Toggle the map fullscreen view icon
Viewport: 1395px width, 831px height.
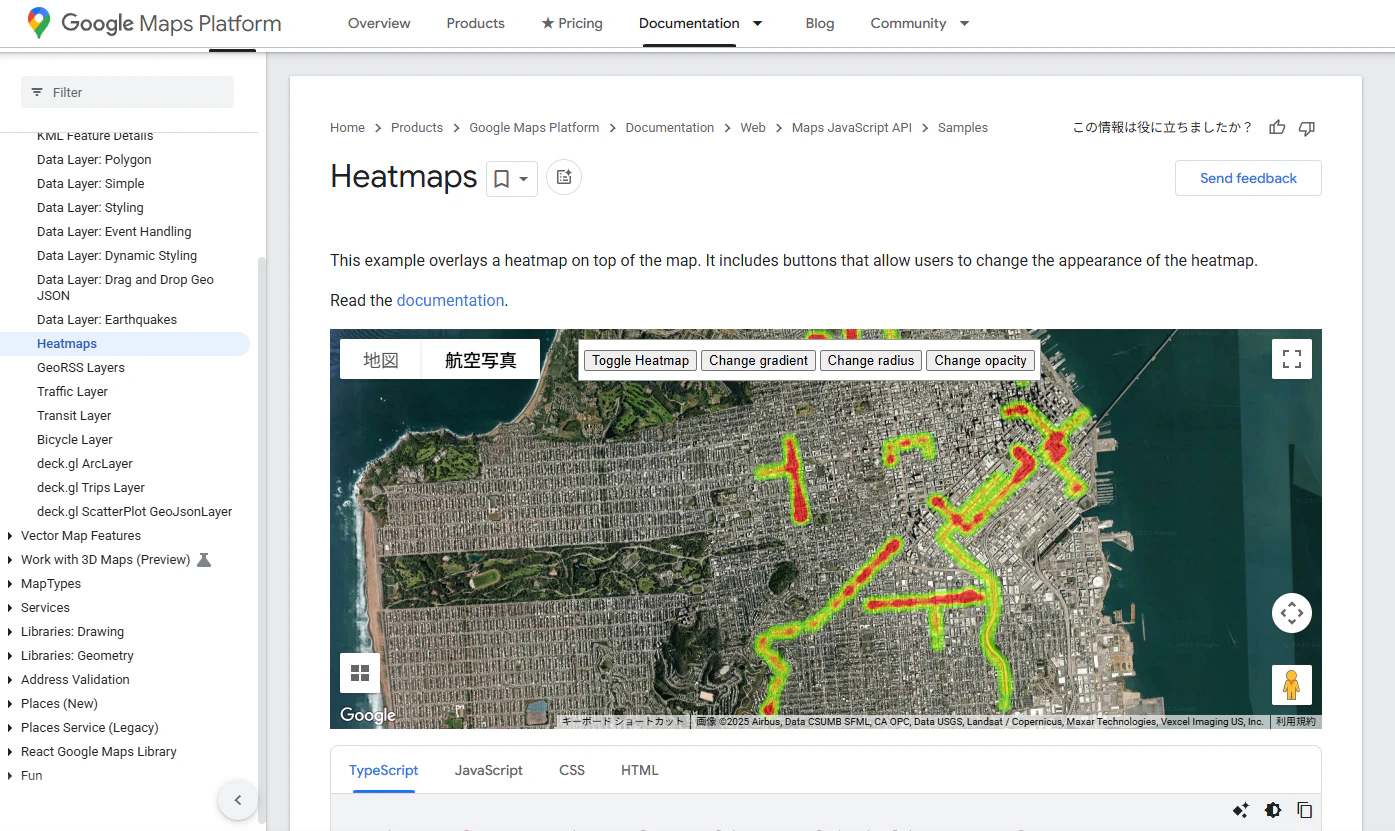click(x=1292, y=359)
